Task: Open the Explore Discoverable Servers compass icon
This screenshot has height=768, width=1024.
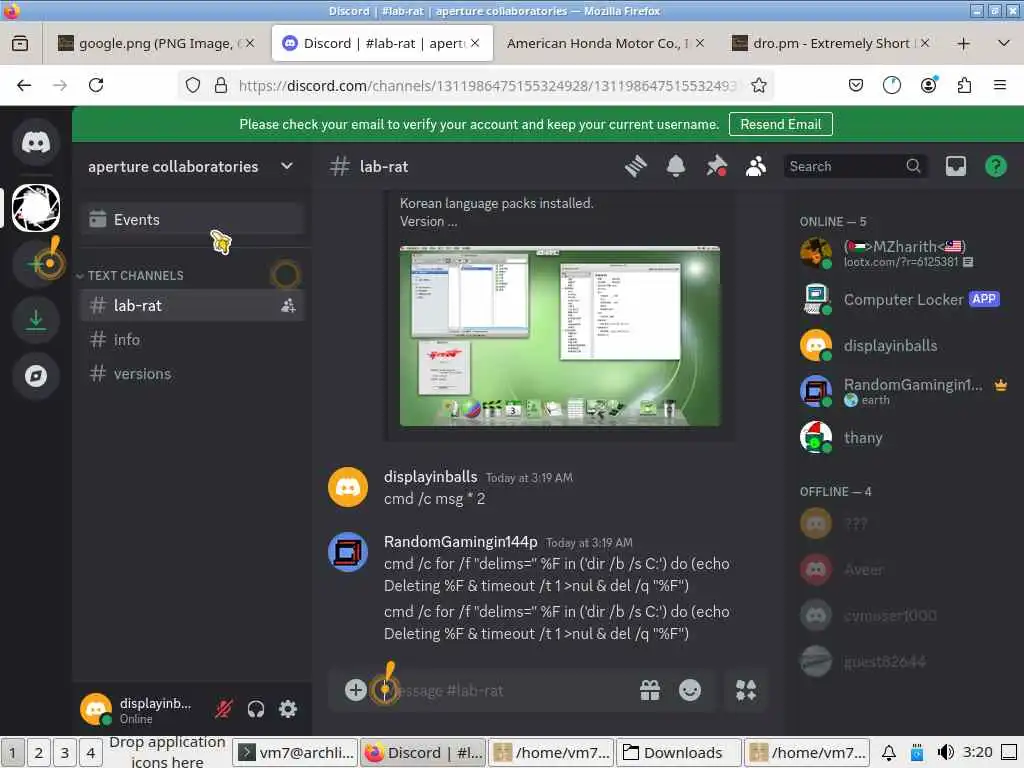Action: point(36,376)
